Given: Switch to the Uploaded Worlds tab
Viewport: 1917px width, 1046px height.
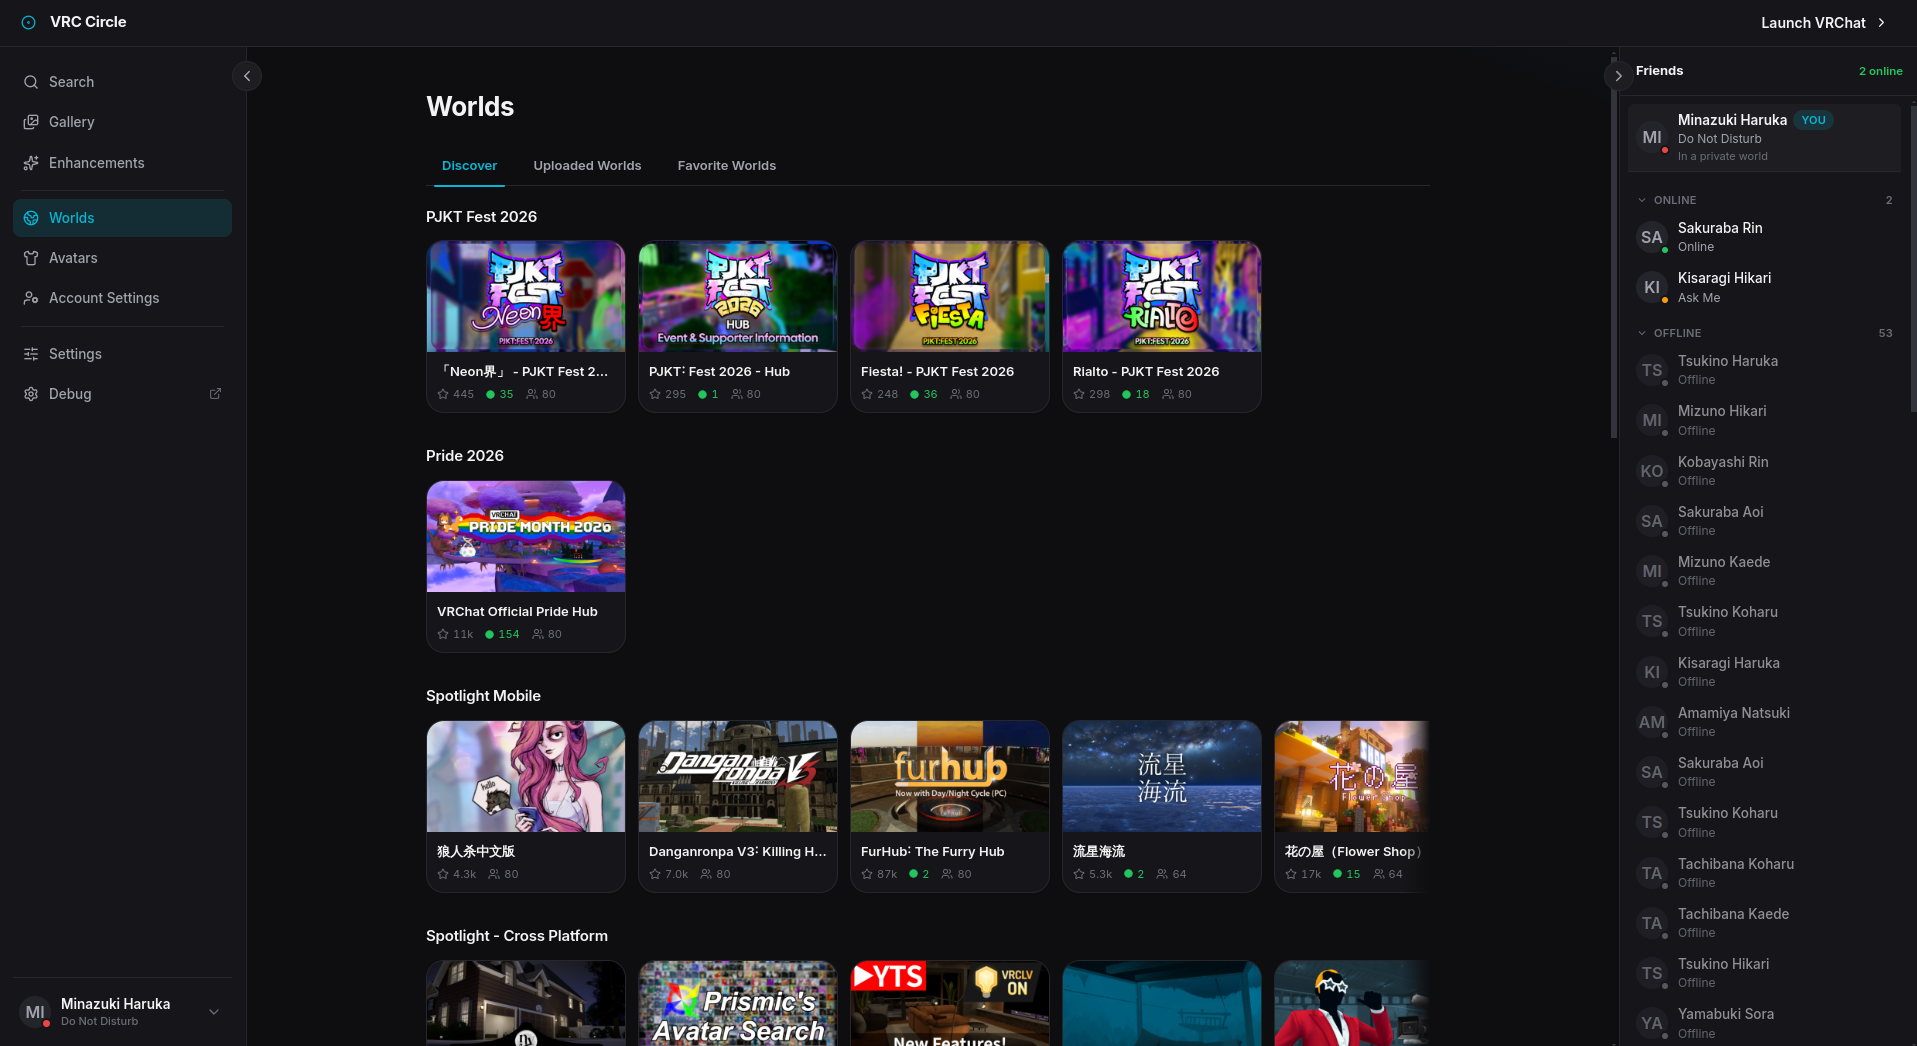Looking at the screenshot, I should point(587,166).
